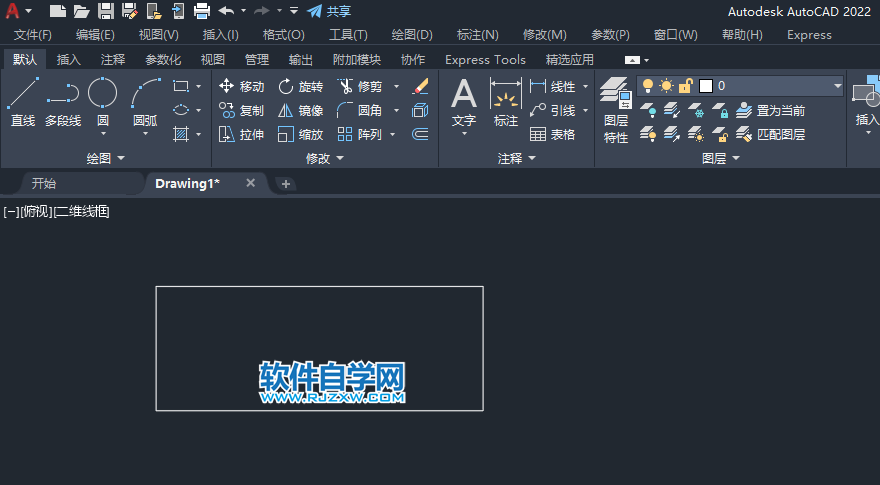Switch to the Express Tools ribbon tab
Screen dimensions: 880x485
[485, 60]
